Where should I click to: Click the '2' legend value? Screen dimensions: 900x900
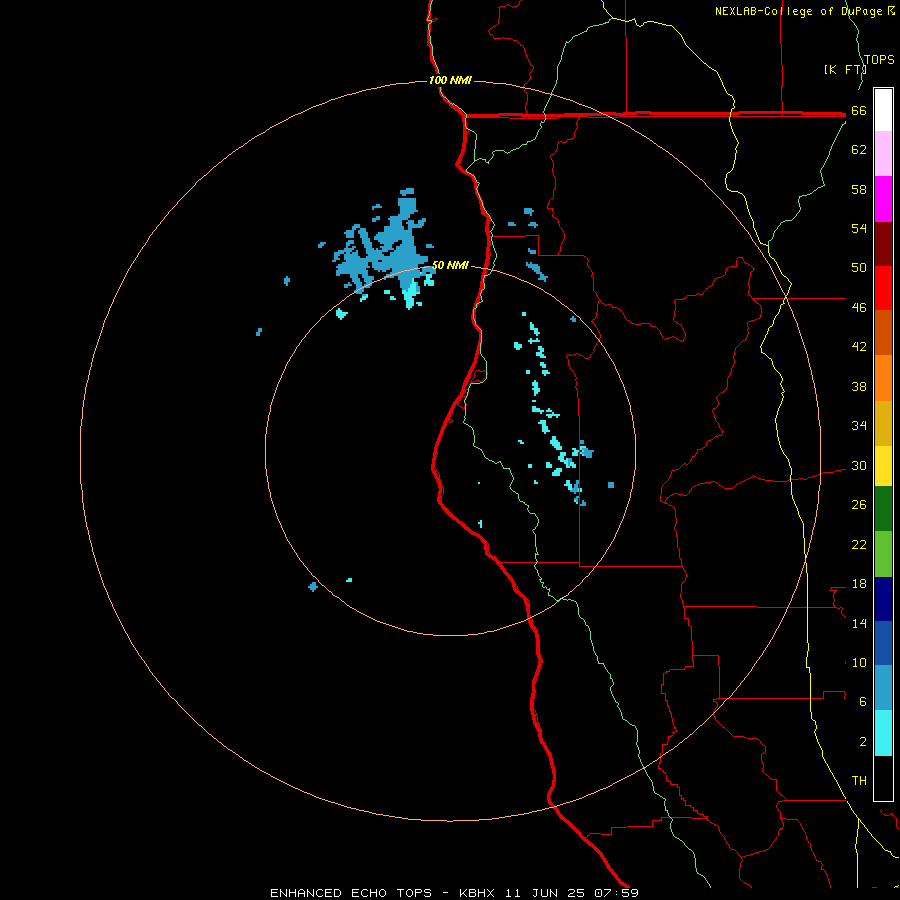[x=863, y=742]
